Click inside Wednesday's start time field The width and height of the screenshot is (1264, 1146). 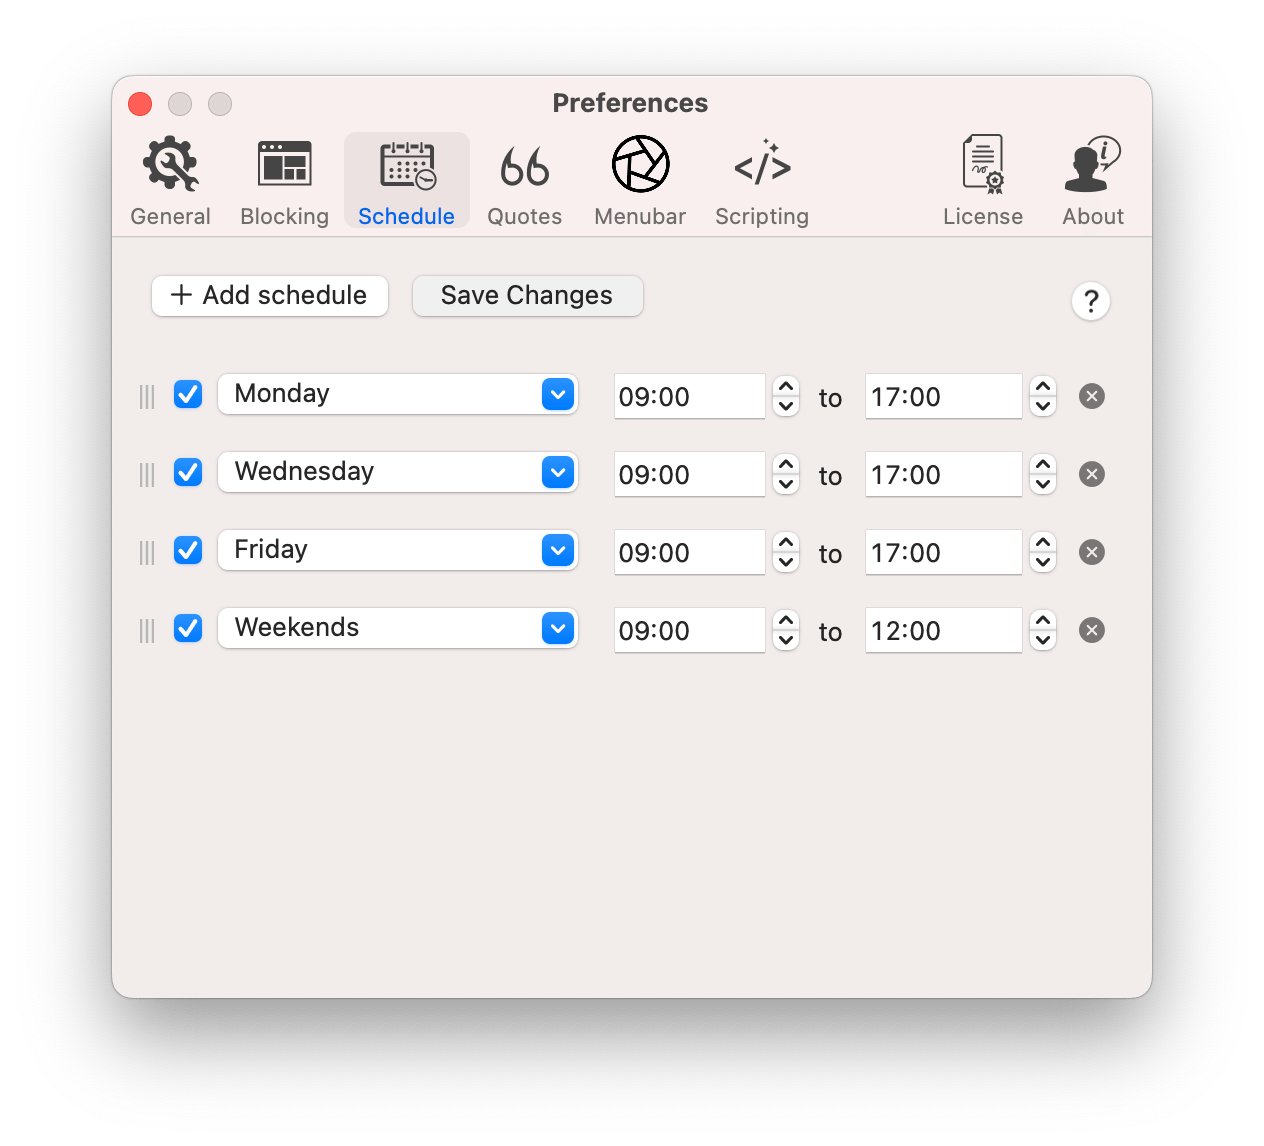coord(689,474)
